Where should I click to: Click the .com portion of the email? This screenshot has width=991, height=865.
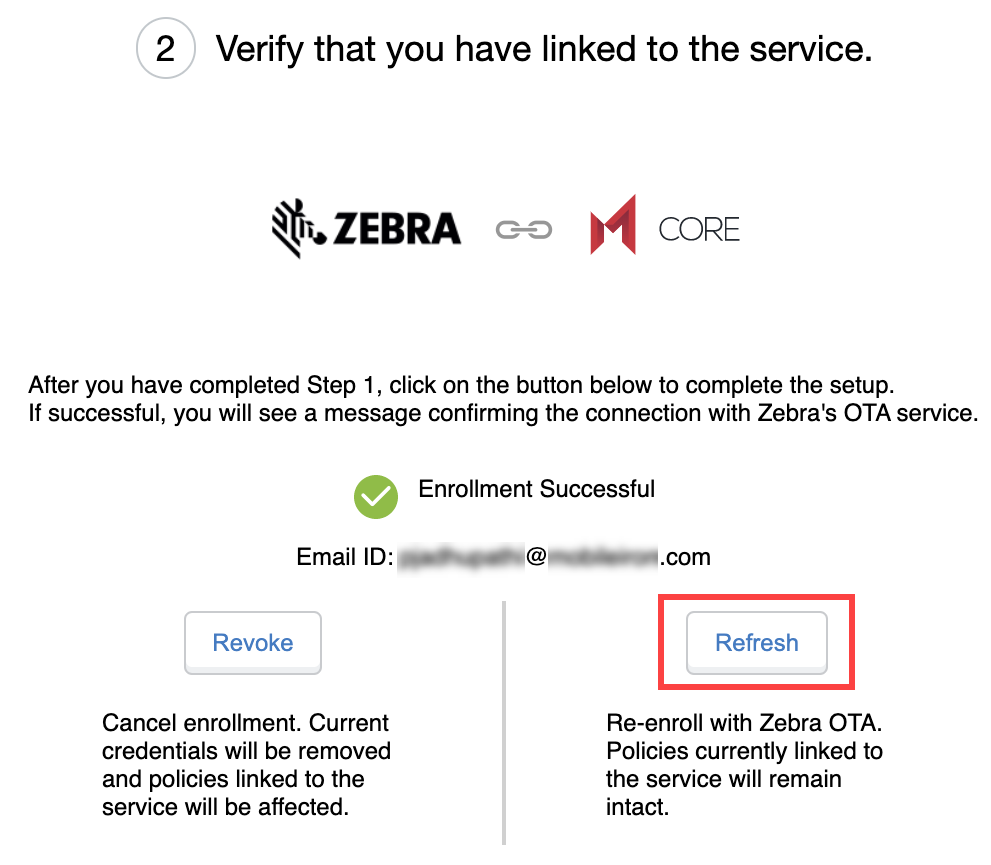pyautogui.click(x=684, y=557)
